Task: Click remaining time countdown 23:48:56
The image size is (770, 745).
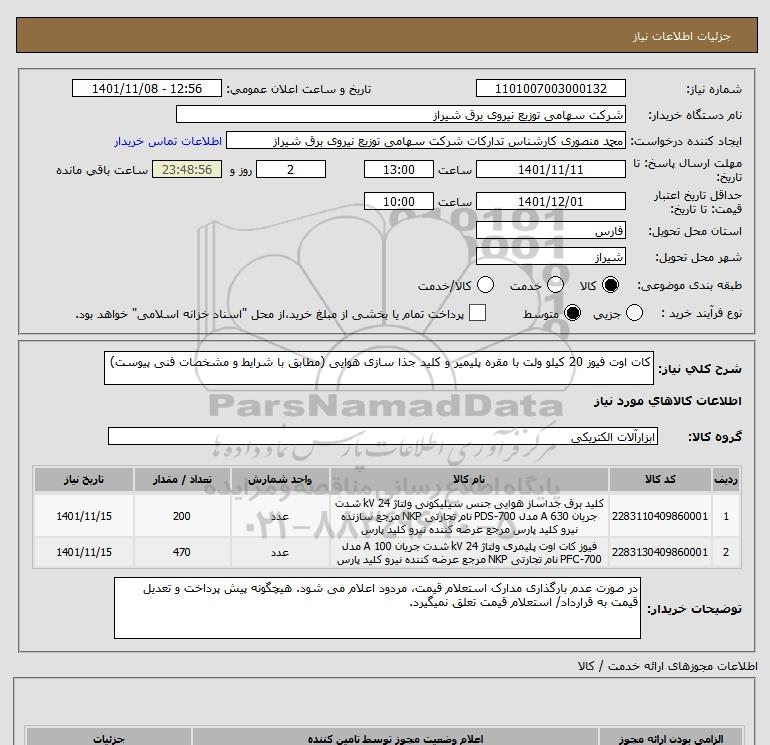Action: coord(187,169)
